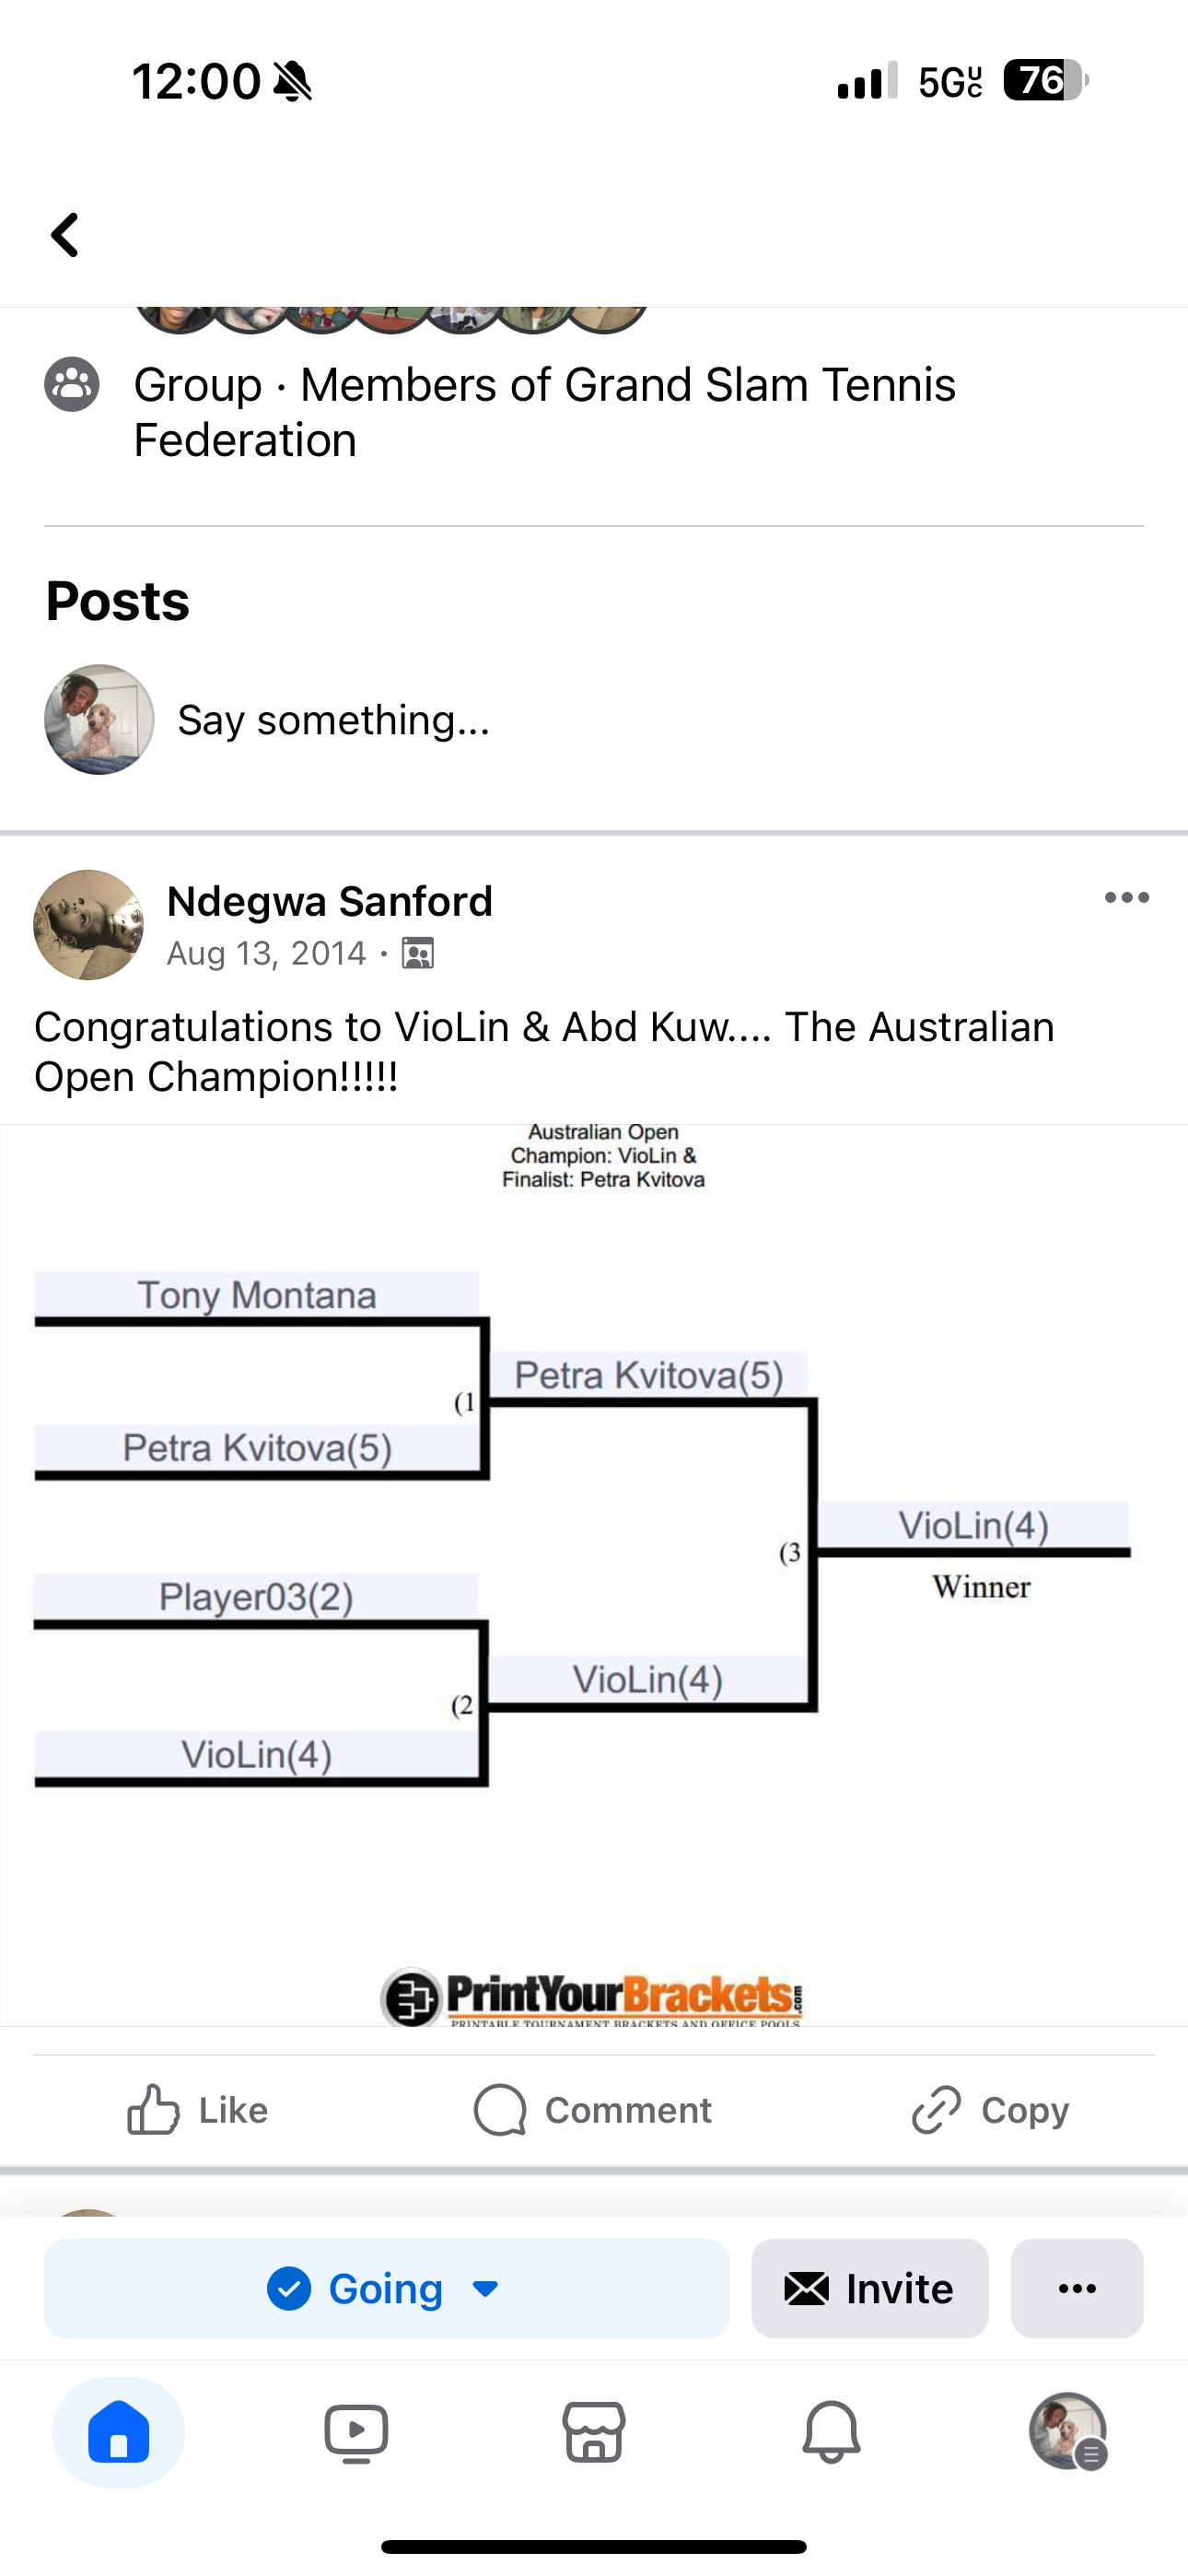Image resolution: width=1188 pixels, height=2576 pixels.
Task: Toggle the Going RSVP status
Action: (386, 2289)
